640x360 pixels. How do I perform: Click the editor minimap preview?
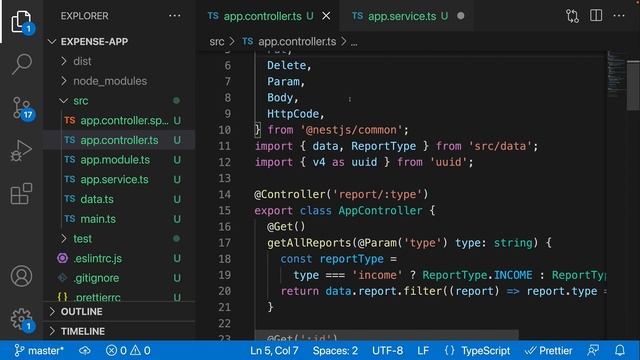coord(616,74)
